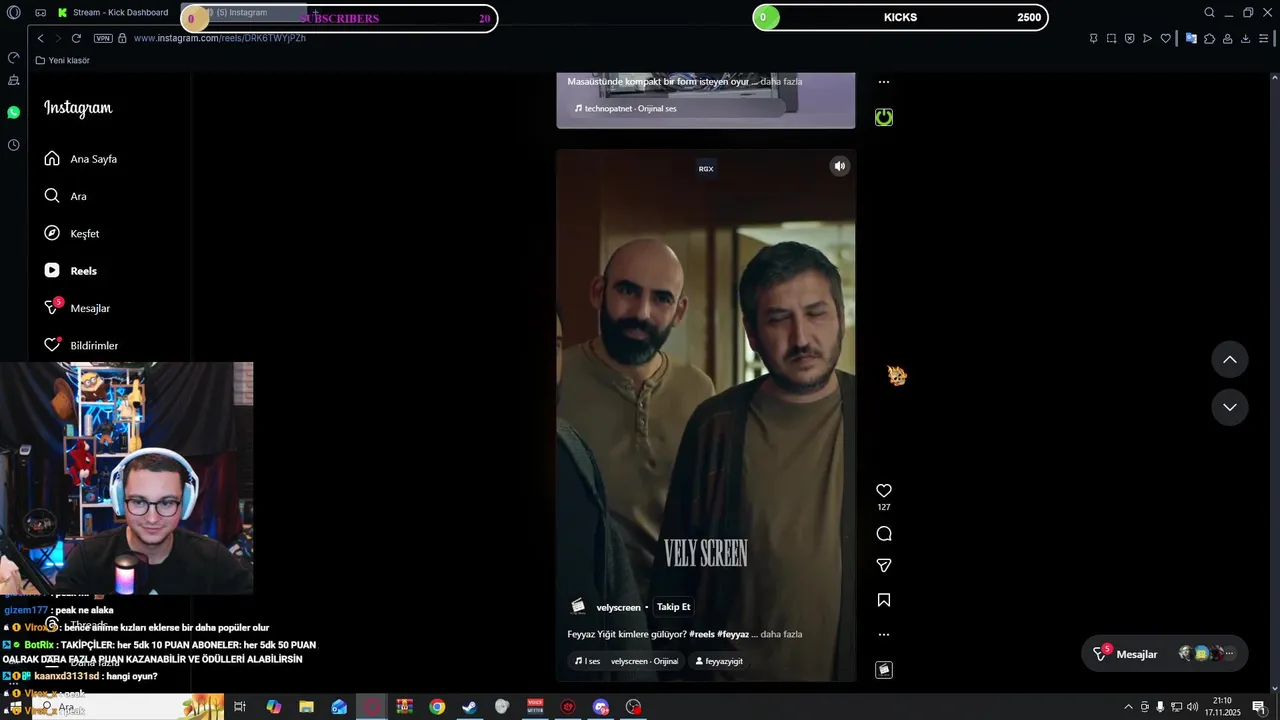Expand the technopatnet caption with daha fazla
1280x720 pixels.
[781, 82]
